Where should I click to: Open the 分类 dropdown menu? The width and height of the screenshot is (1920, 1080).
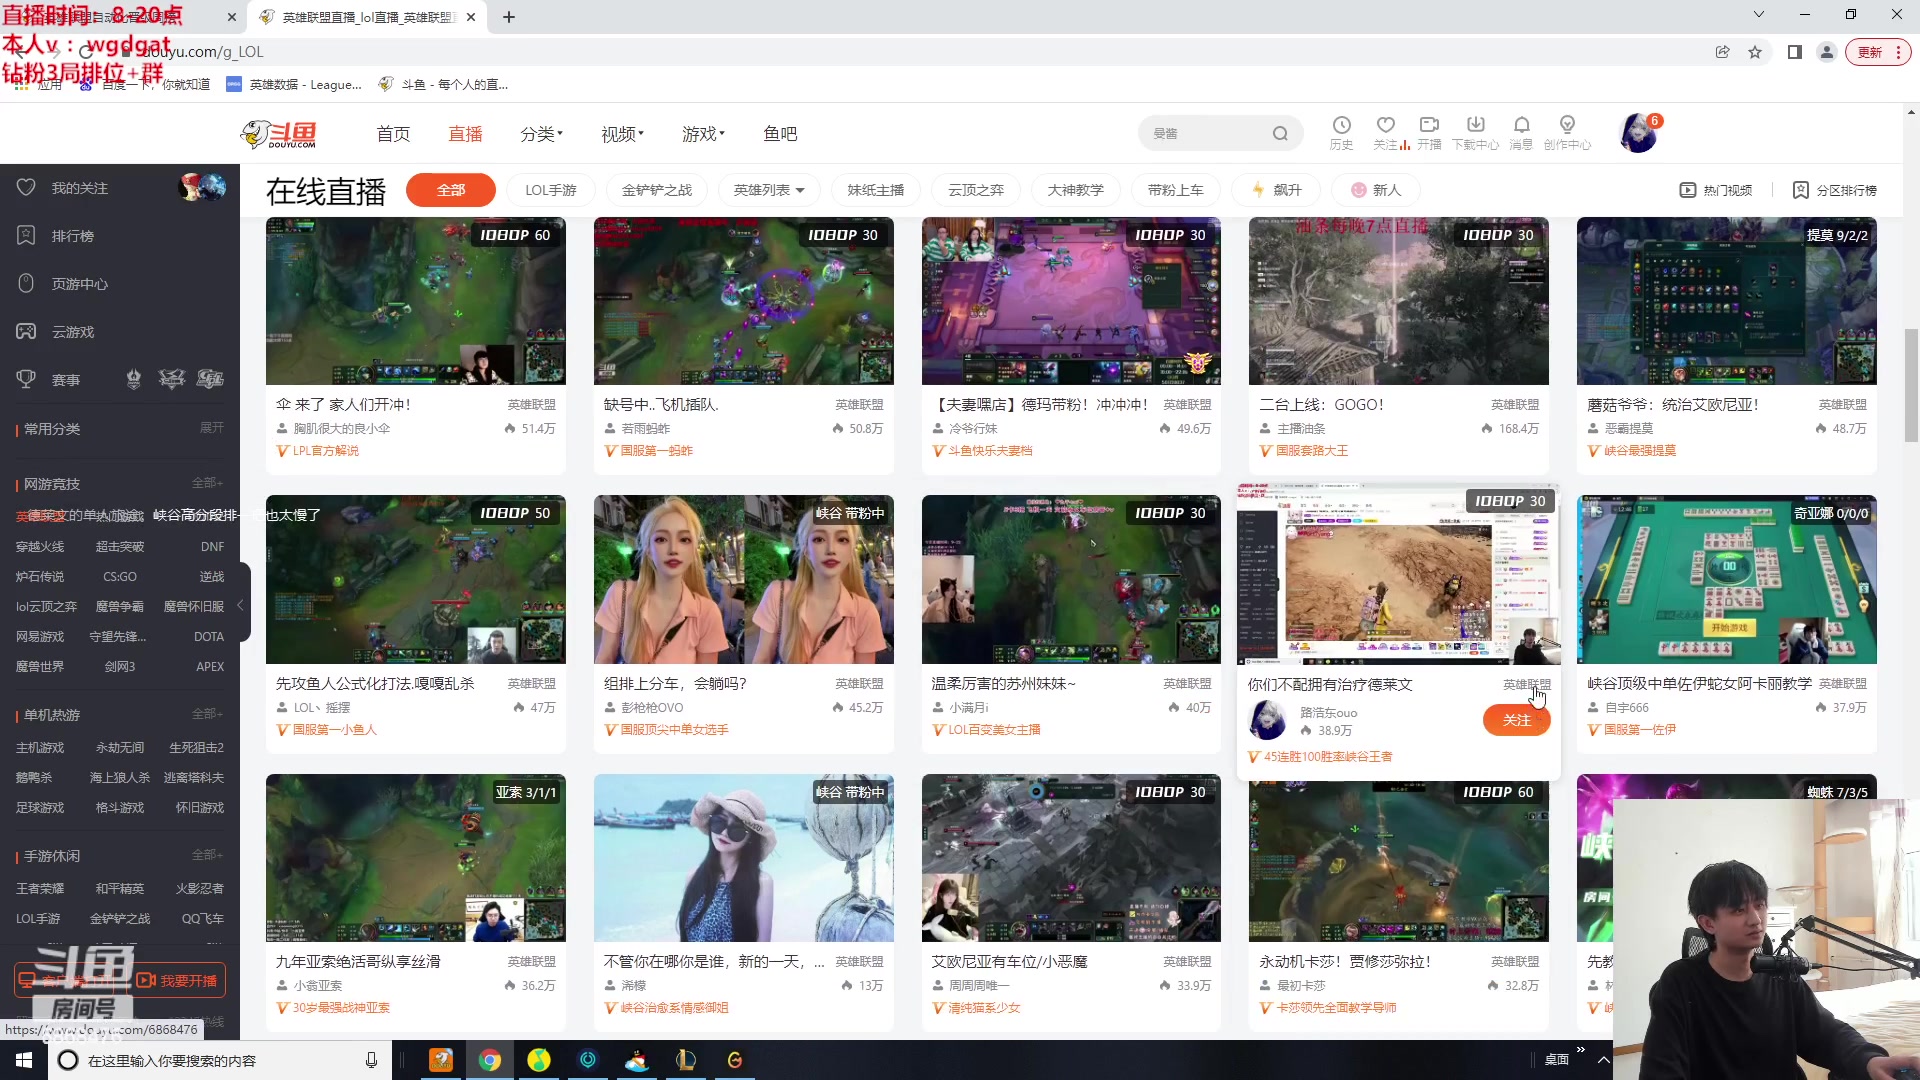tap(541, 134)
